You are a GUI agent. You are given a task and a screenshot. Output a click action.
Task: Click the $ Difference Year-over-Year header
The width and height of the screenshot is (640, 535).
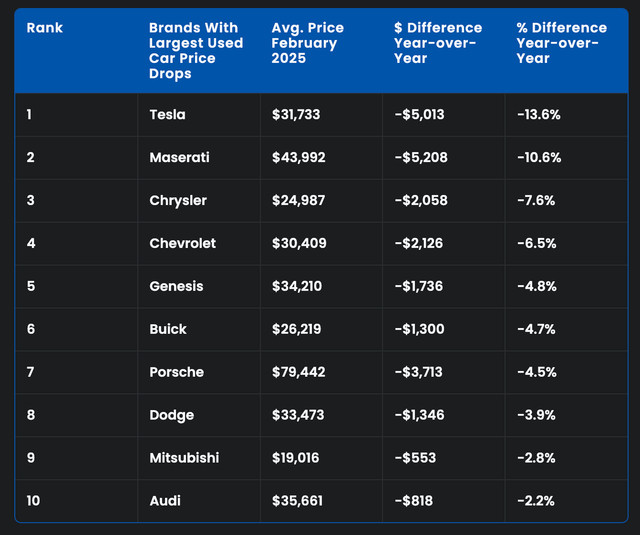click(x=437, y=43)
